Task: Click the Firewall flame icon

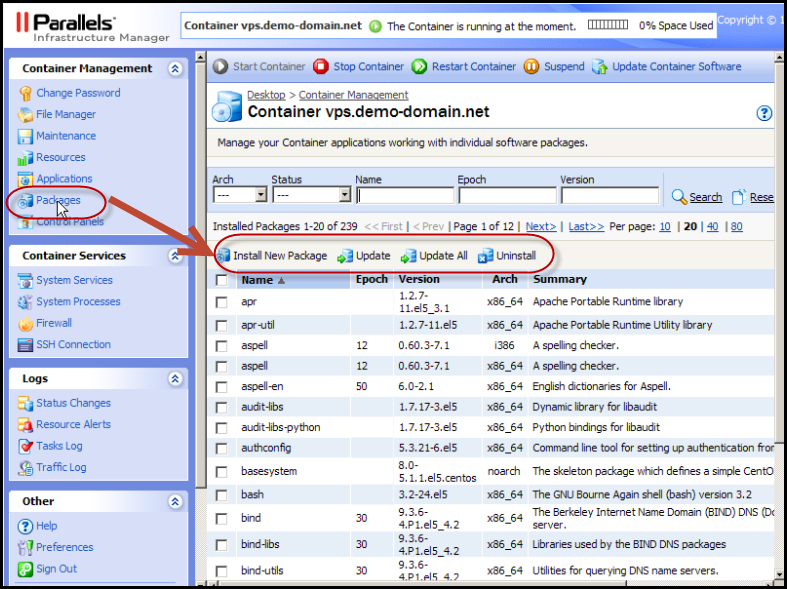Action: pyautogui.click(x=25, y=324)
